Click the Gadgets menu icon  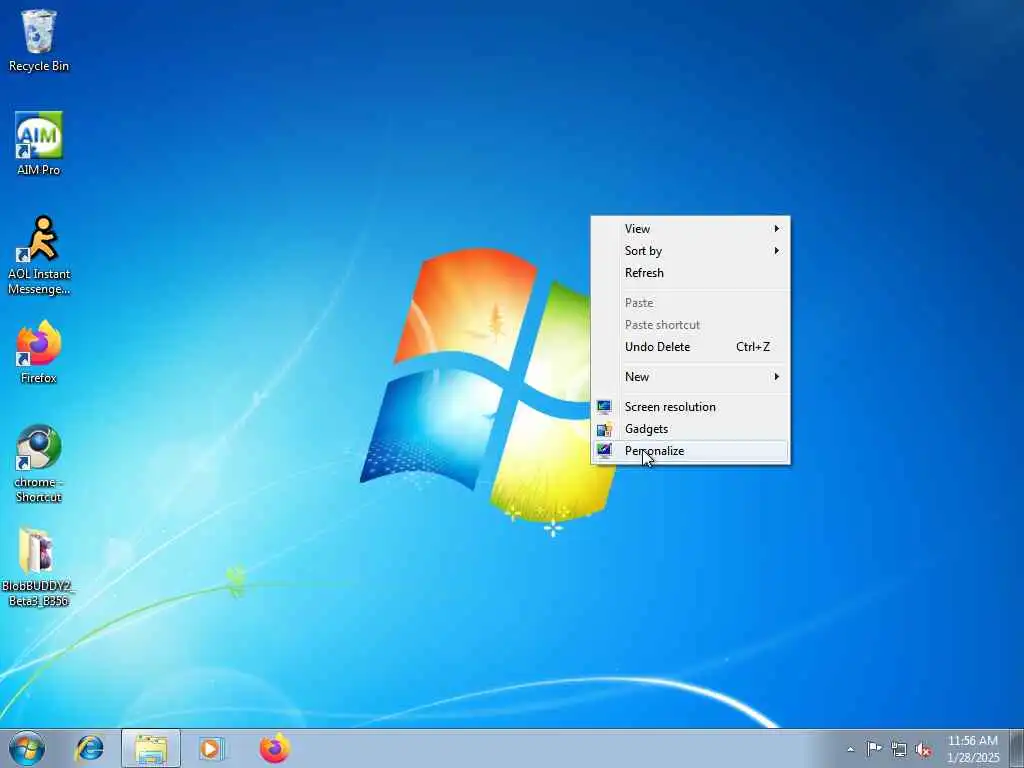(604, 429)
